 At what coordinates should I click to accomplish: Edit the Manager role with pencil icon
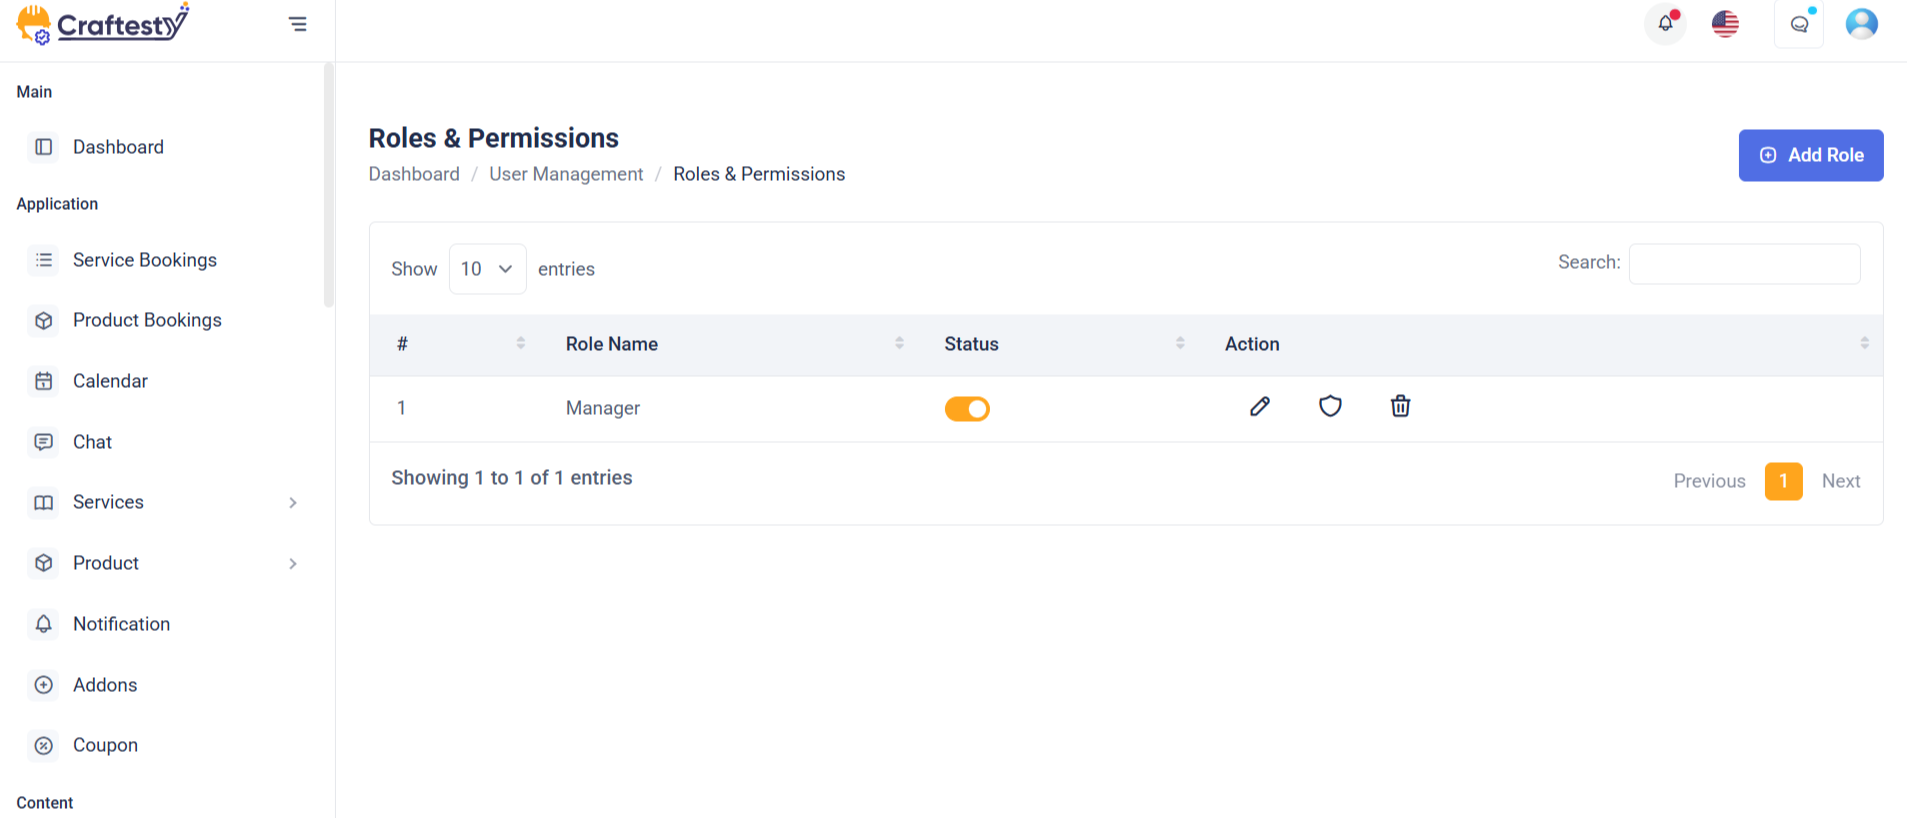[1260, 406]
